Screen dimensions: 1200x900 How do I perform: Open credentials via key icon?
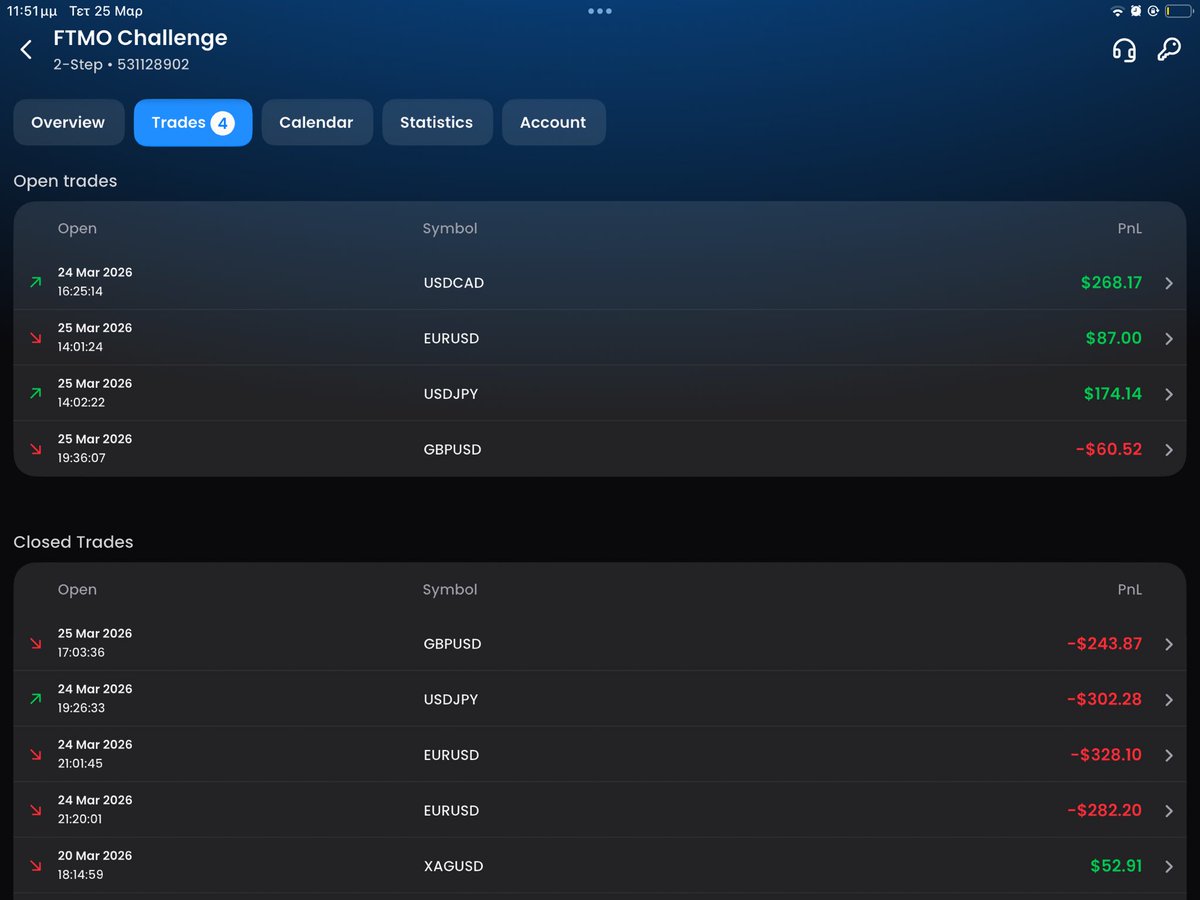1169,50
